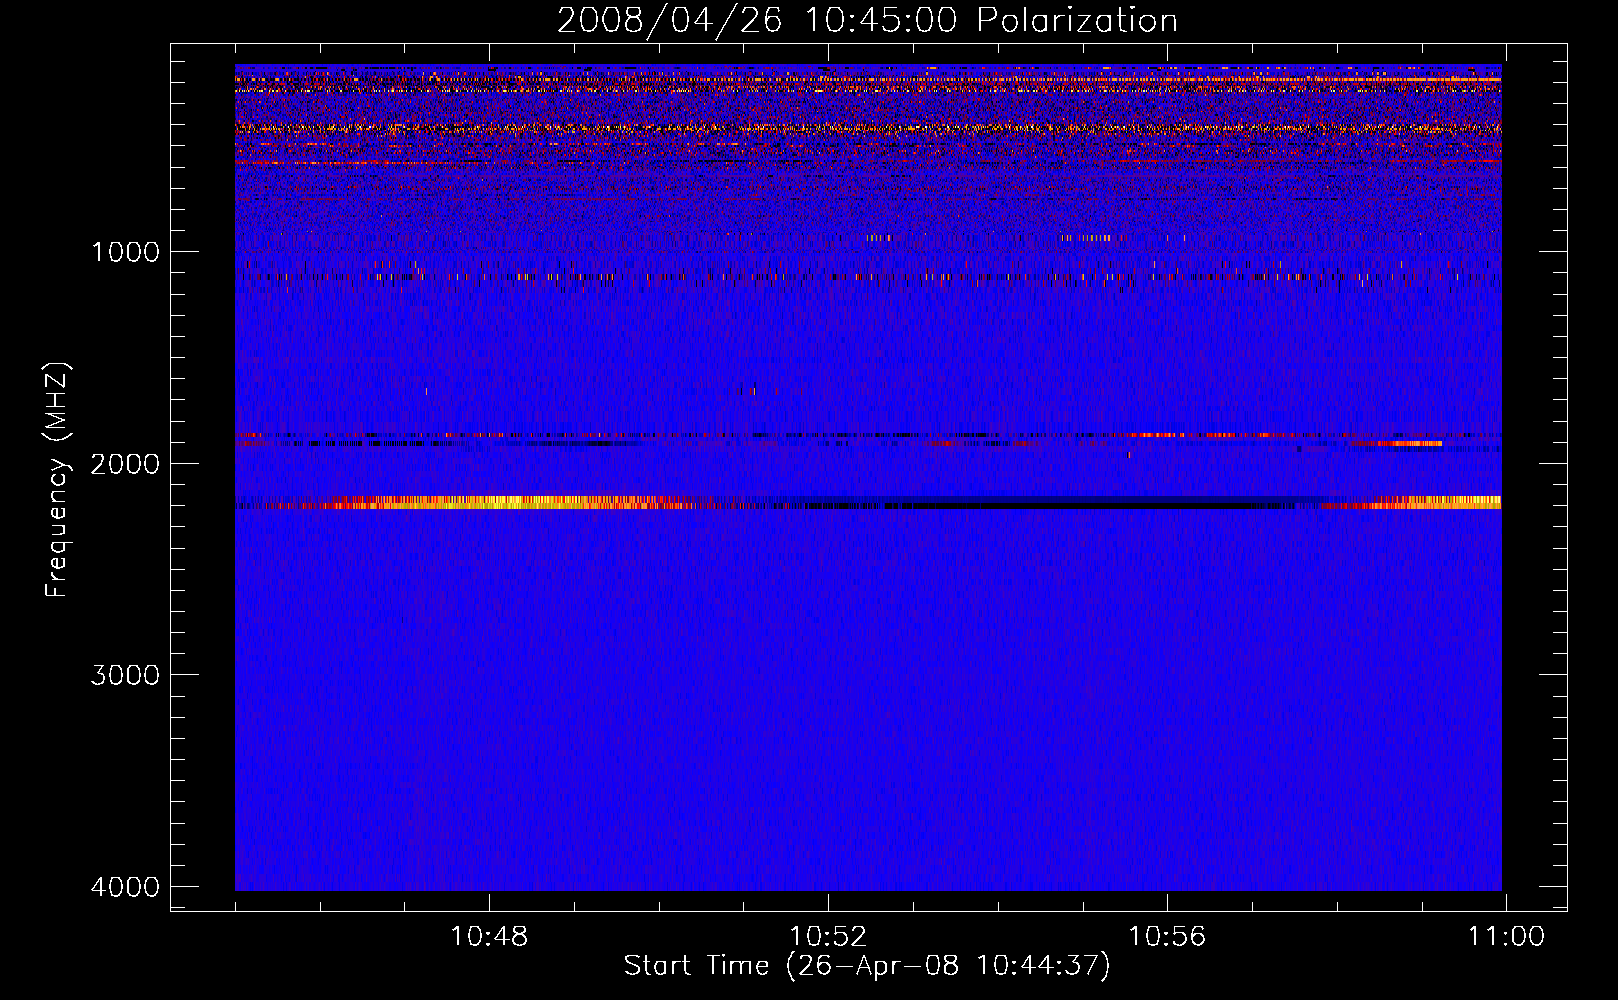Click the "Start Time (26-Apr-08 10:44:37)" label
The width and height of the screenshot is (1618, 1000).
point(867,966)
